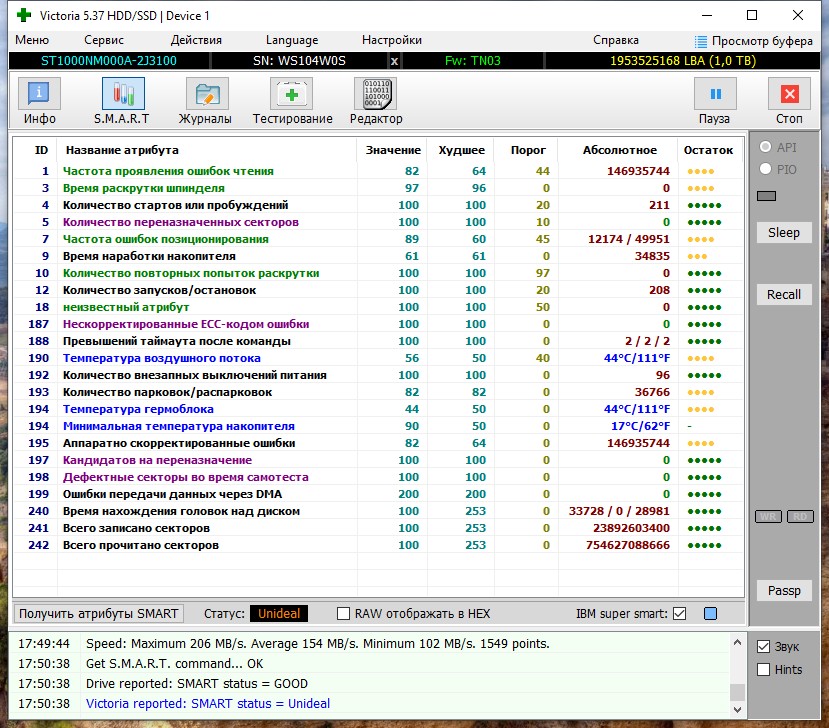Image resolution: width=829 pixels, height=728 pixels.
Task: Click the Остаток column header
Action: [x=708, y=150]
